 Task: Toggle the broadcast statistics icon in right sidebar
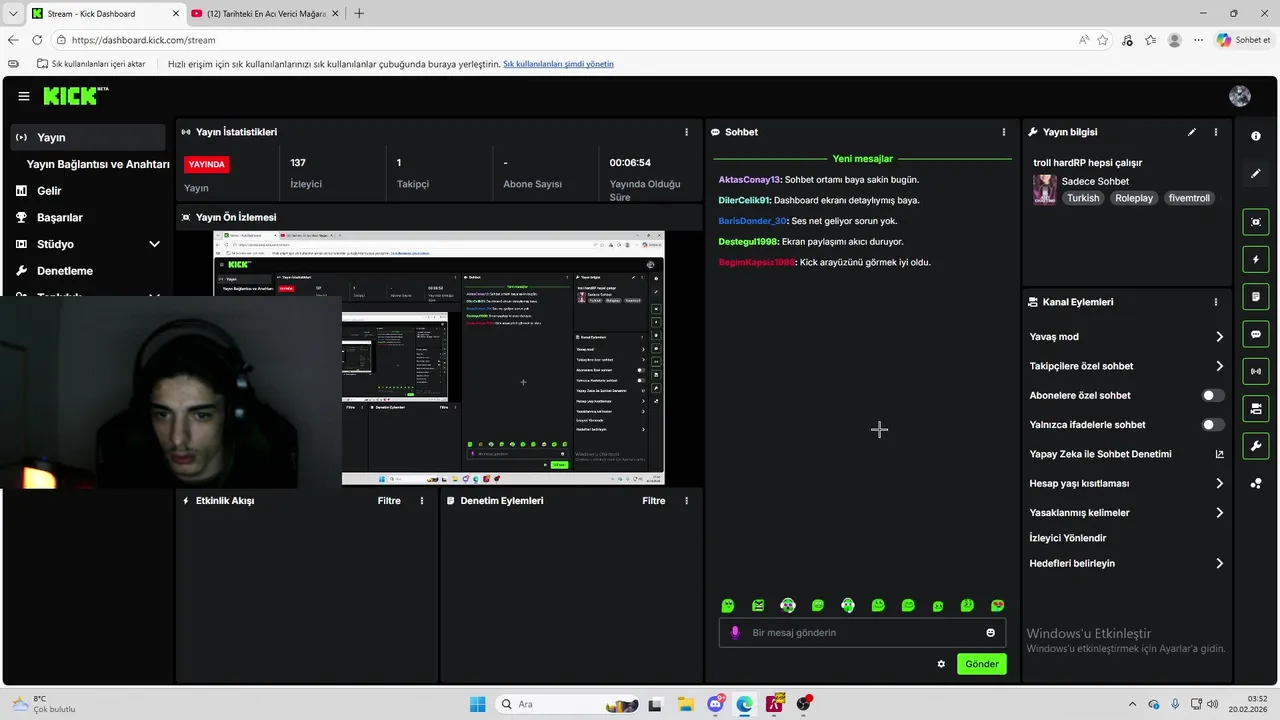(1256, 371)
